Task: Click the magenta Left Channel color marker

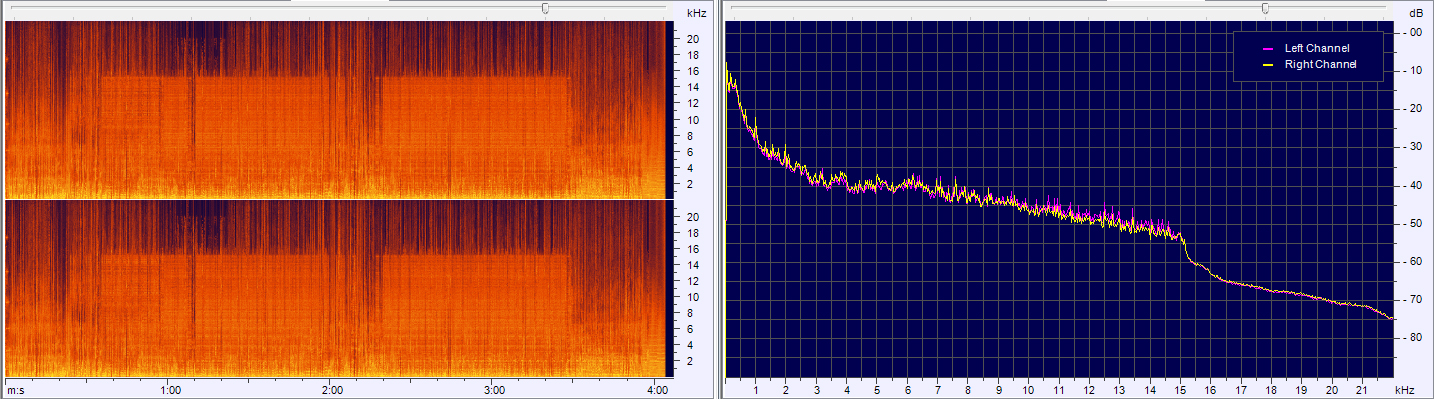Action: pos(1267,49)
